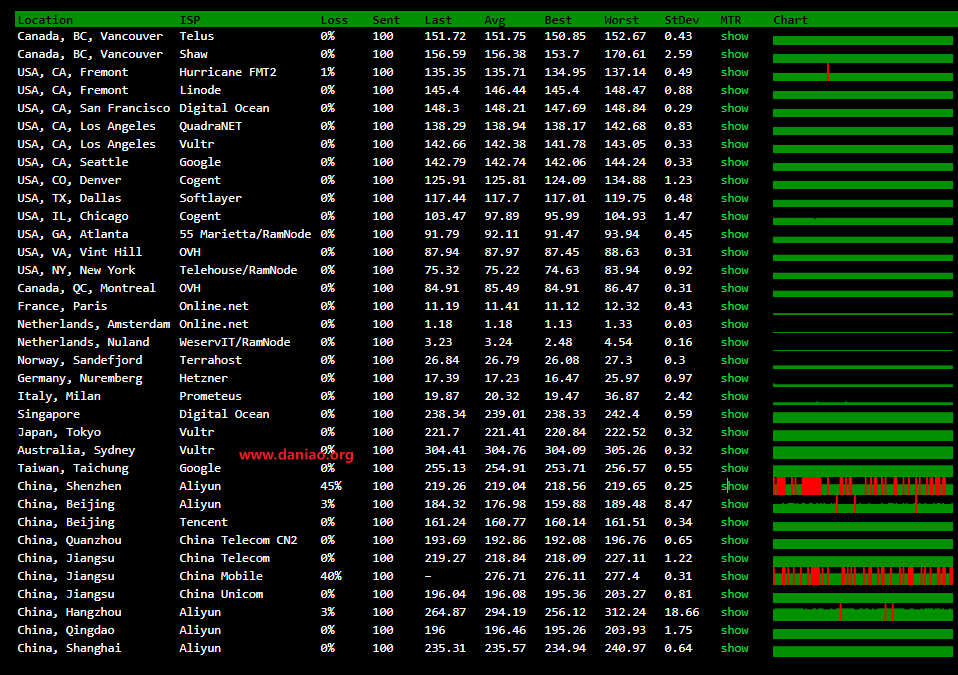The height and width of the screenshot is (675, 958).
Task: Click the StDev column header
Action: point(681,20)
